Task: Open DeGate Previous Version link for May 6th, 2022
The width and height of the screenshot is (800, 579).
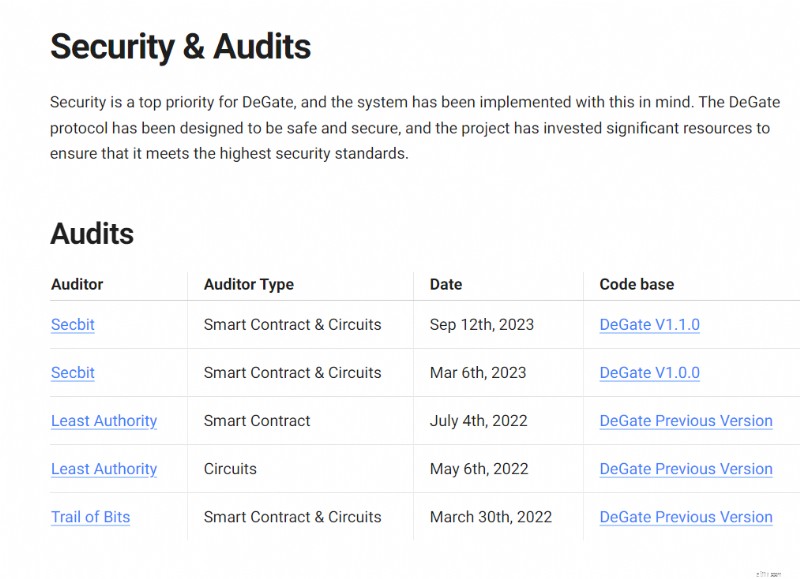Action: pyautogui.click(x=686, y=469)
